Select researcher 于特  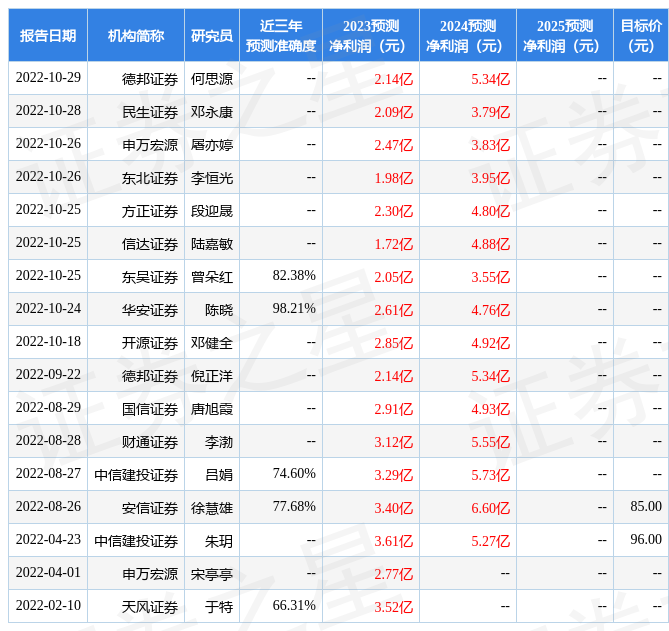(x=219, y=607)
